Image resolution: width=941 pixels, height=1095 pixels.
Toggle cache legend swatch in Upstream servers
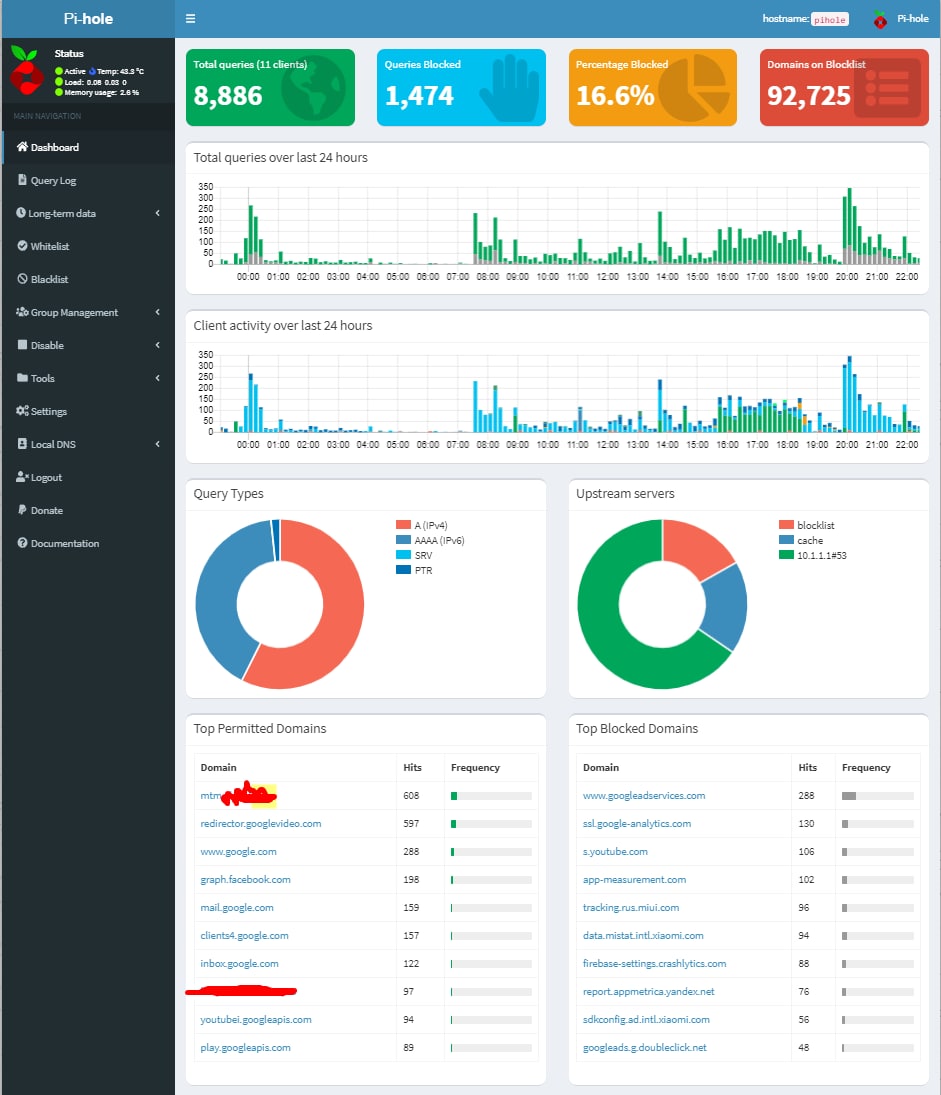(786, 540)
